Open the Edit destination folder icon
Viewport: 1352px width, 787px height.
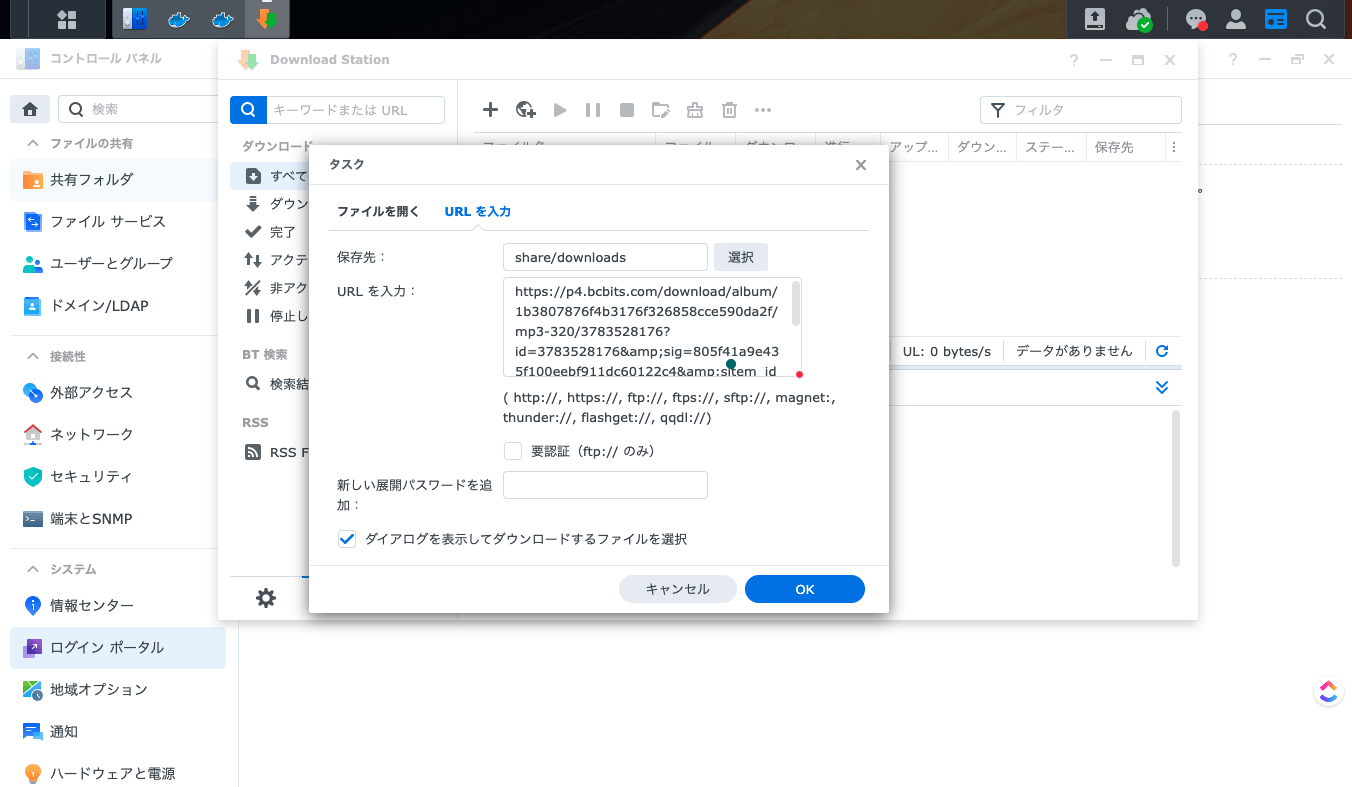(660, 110)
